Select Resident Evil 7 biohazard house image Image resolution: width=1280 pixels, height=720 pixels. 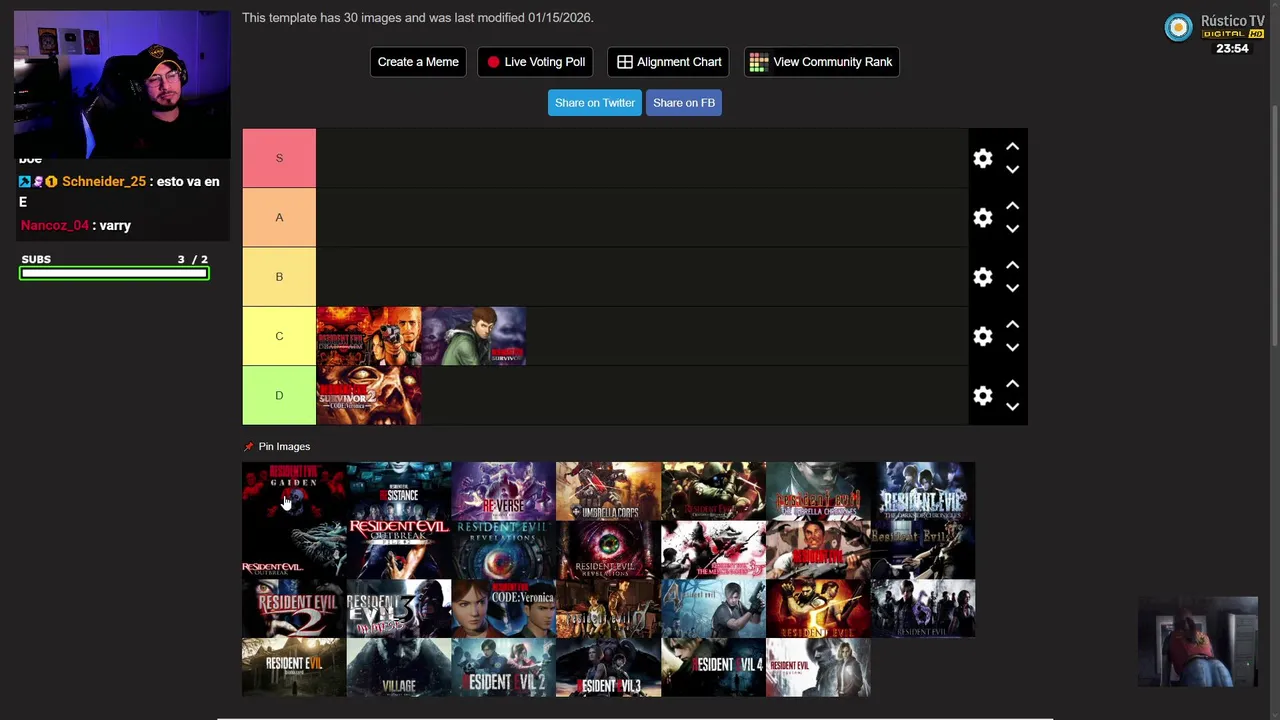click(x=294, y=668)
